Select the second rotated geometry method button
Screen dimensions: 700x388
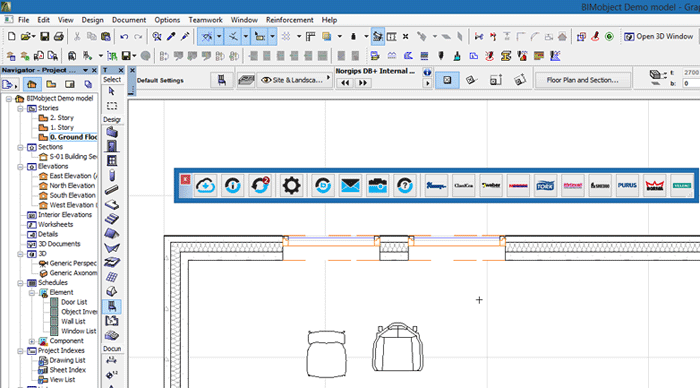(x=471, y=80)
